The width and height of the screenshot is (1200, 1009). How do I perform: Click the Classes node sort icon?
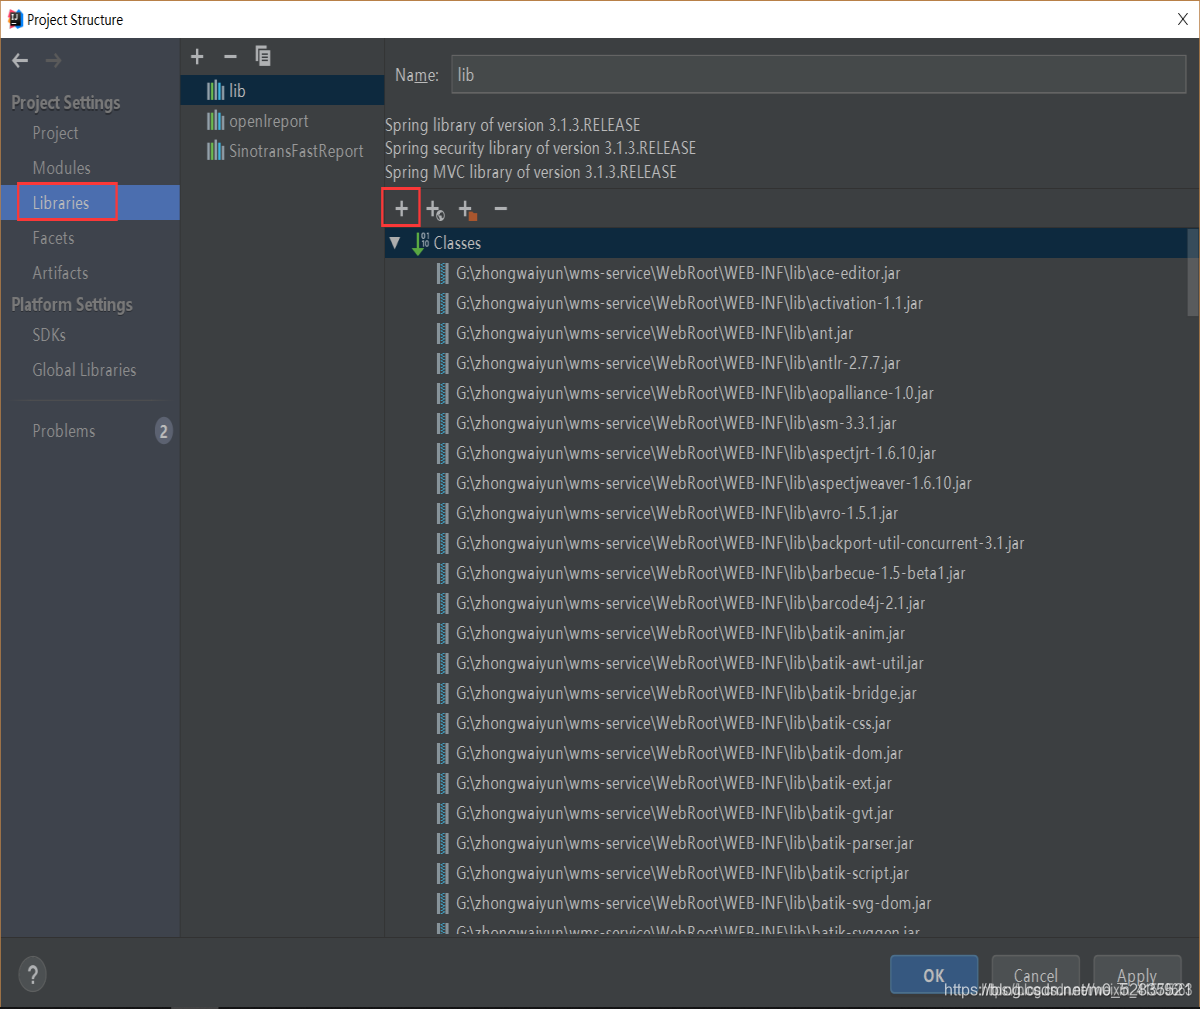(x=421, y=243)
